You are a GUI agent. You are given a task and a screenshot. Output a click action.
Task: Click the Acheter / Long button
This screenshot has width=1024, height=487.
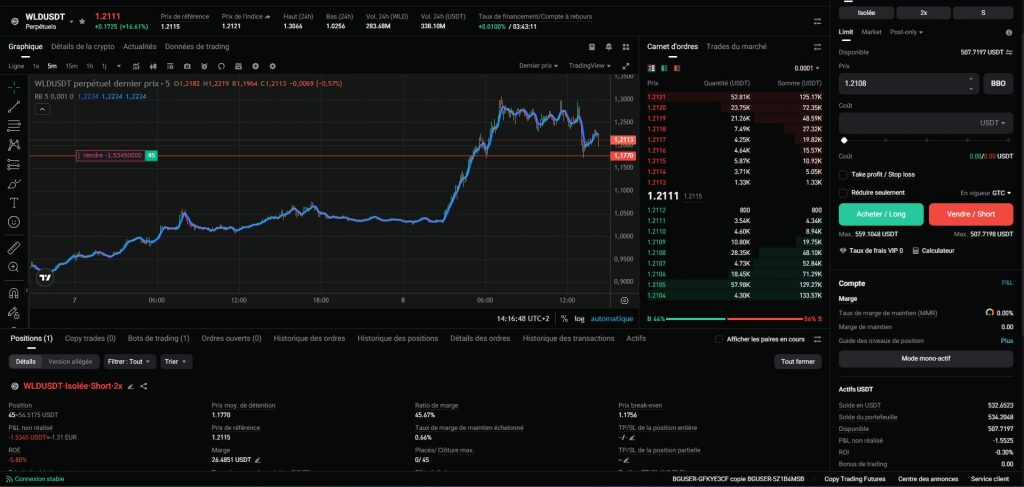pos(881,214)
